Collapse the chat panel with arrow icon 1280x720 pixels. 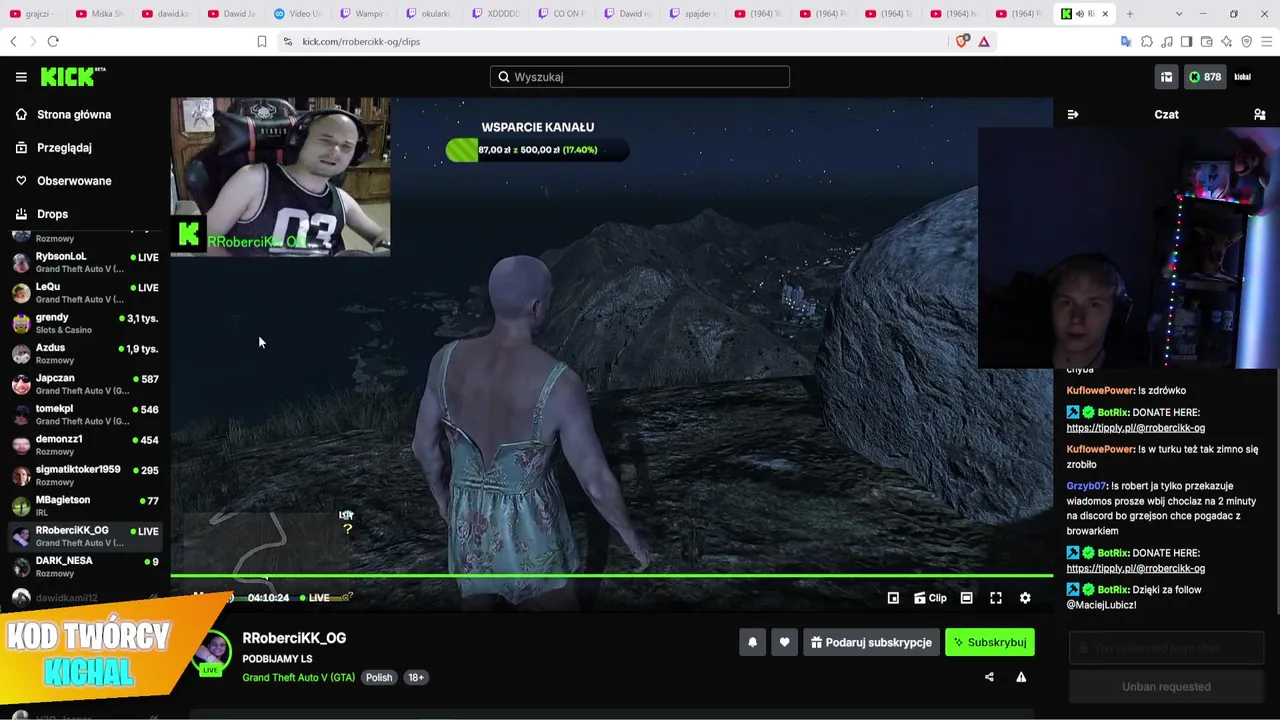pyautogui.click(x=1073, y=114)
